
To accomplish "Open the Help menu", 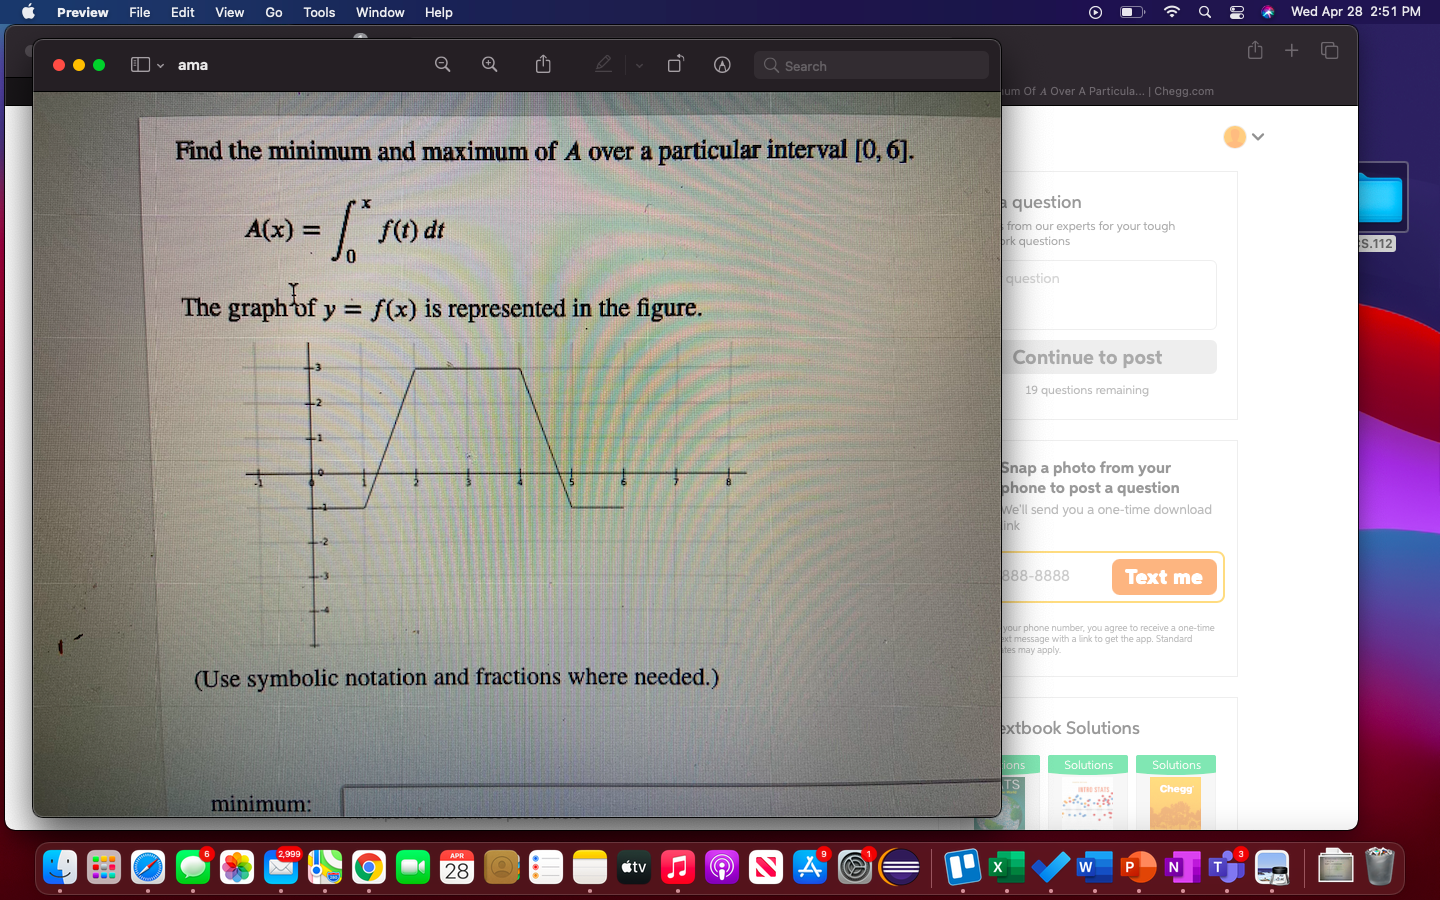I will pyautogui.click(x=438, y=12).
